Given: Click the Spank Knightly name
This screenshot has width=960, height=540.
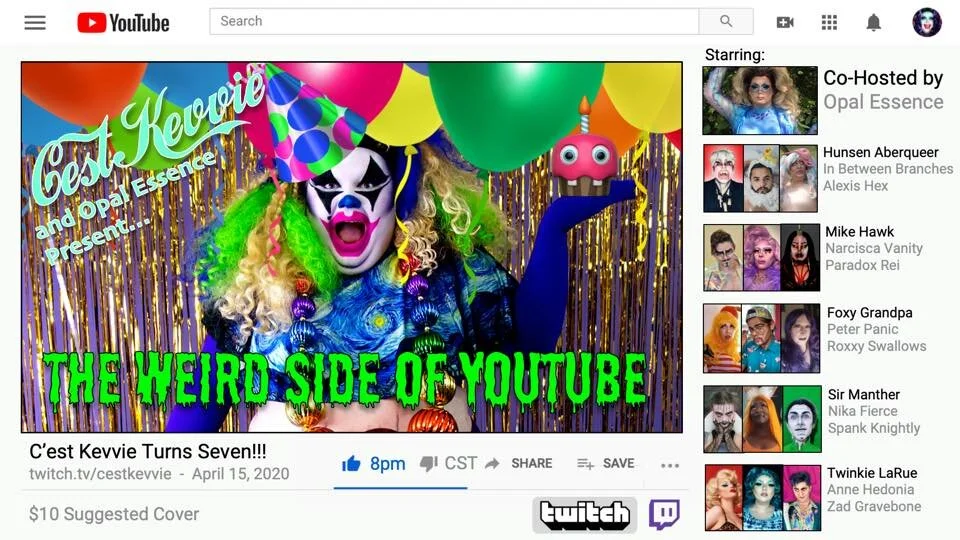Looking at the screenshot, I should 874,428.
